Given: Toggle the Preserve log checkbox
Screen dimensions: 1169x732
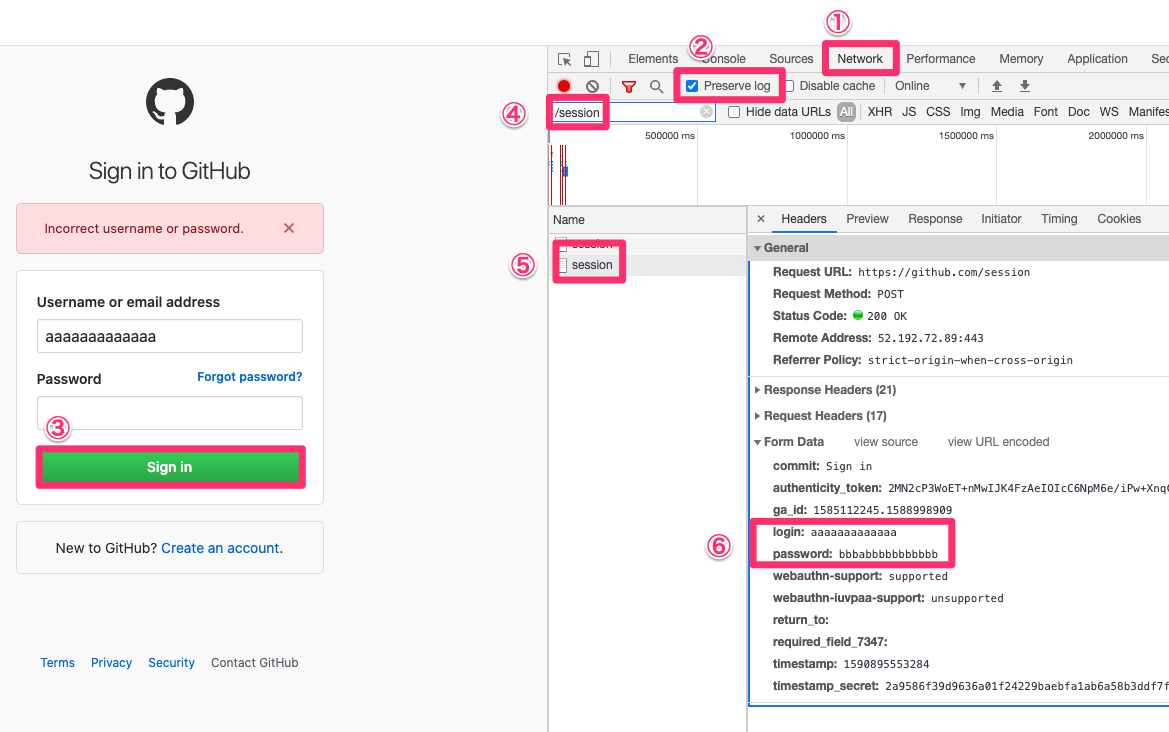Looking at the screenshot, I should pyautogui.click(x=692, y=86).
